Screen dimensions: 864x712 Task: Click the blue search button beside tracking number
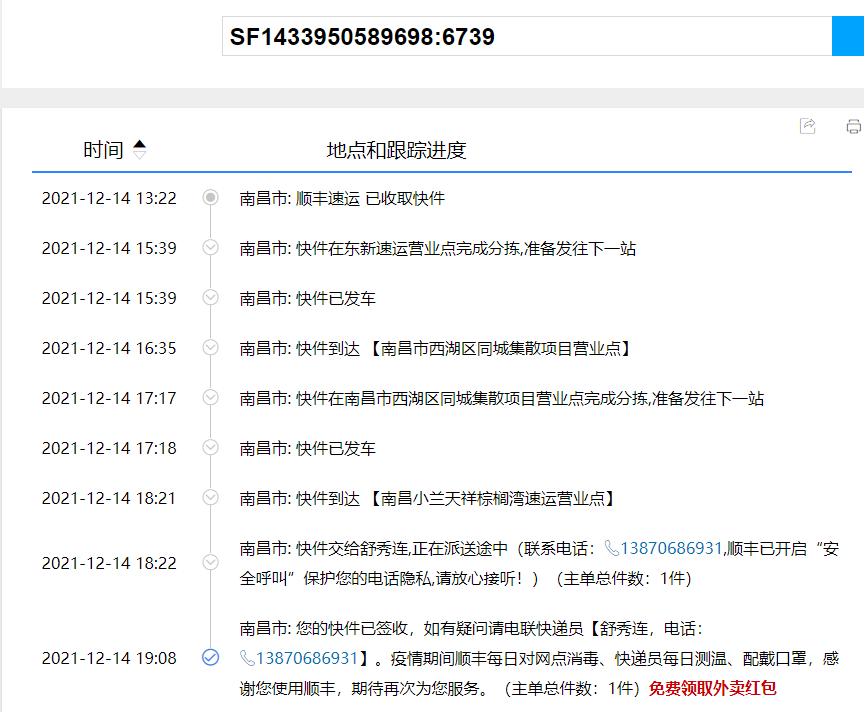pos(848,36)
